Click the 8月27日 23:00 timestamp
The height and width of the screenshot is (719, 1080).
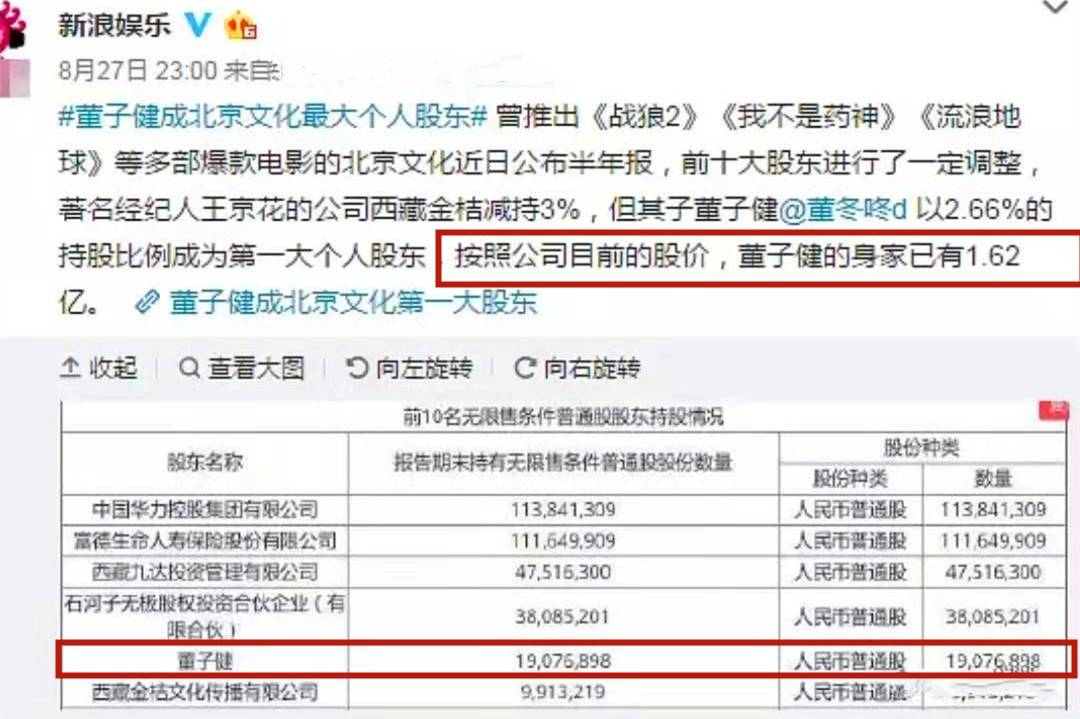[138, 70]
